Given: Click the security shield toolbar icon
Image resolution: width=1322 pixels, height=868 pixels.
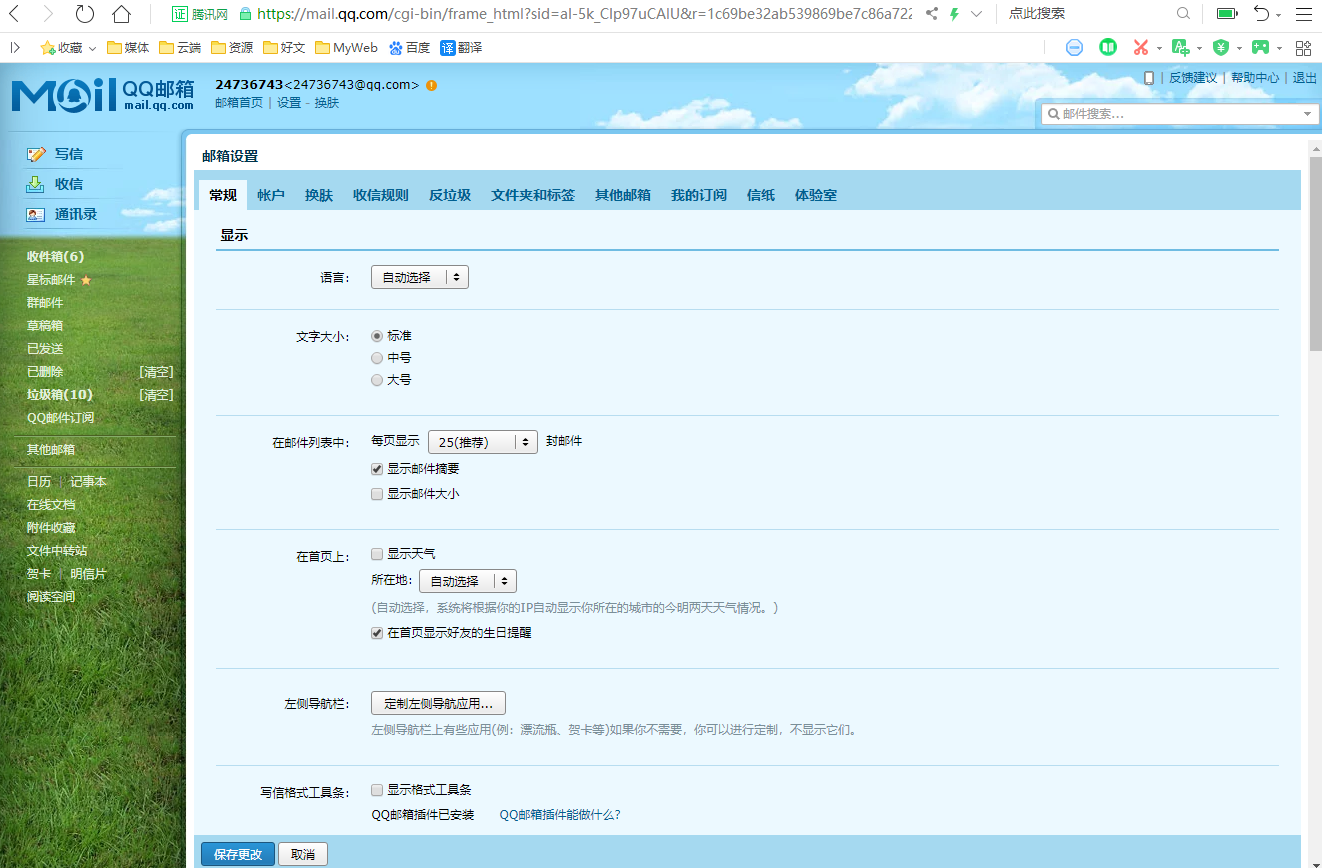Looking at the screenshot, I should (1222, 47).
